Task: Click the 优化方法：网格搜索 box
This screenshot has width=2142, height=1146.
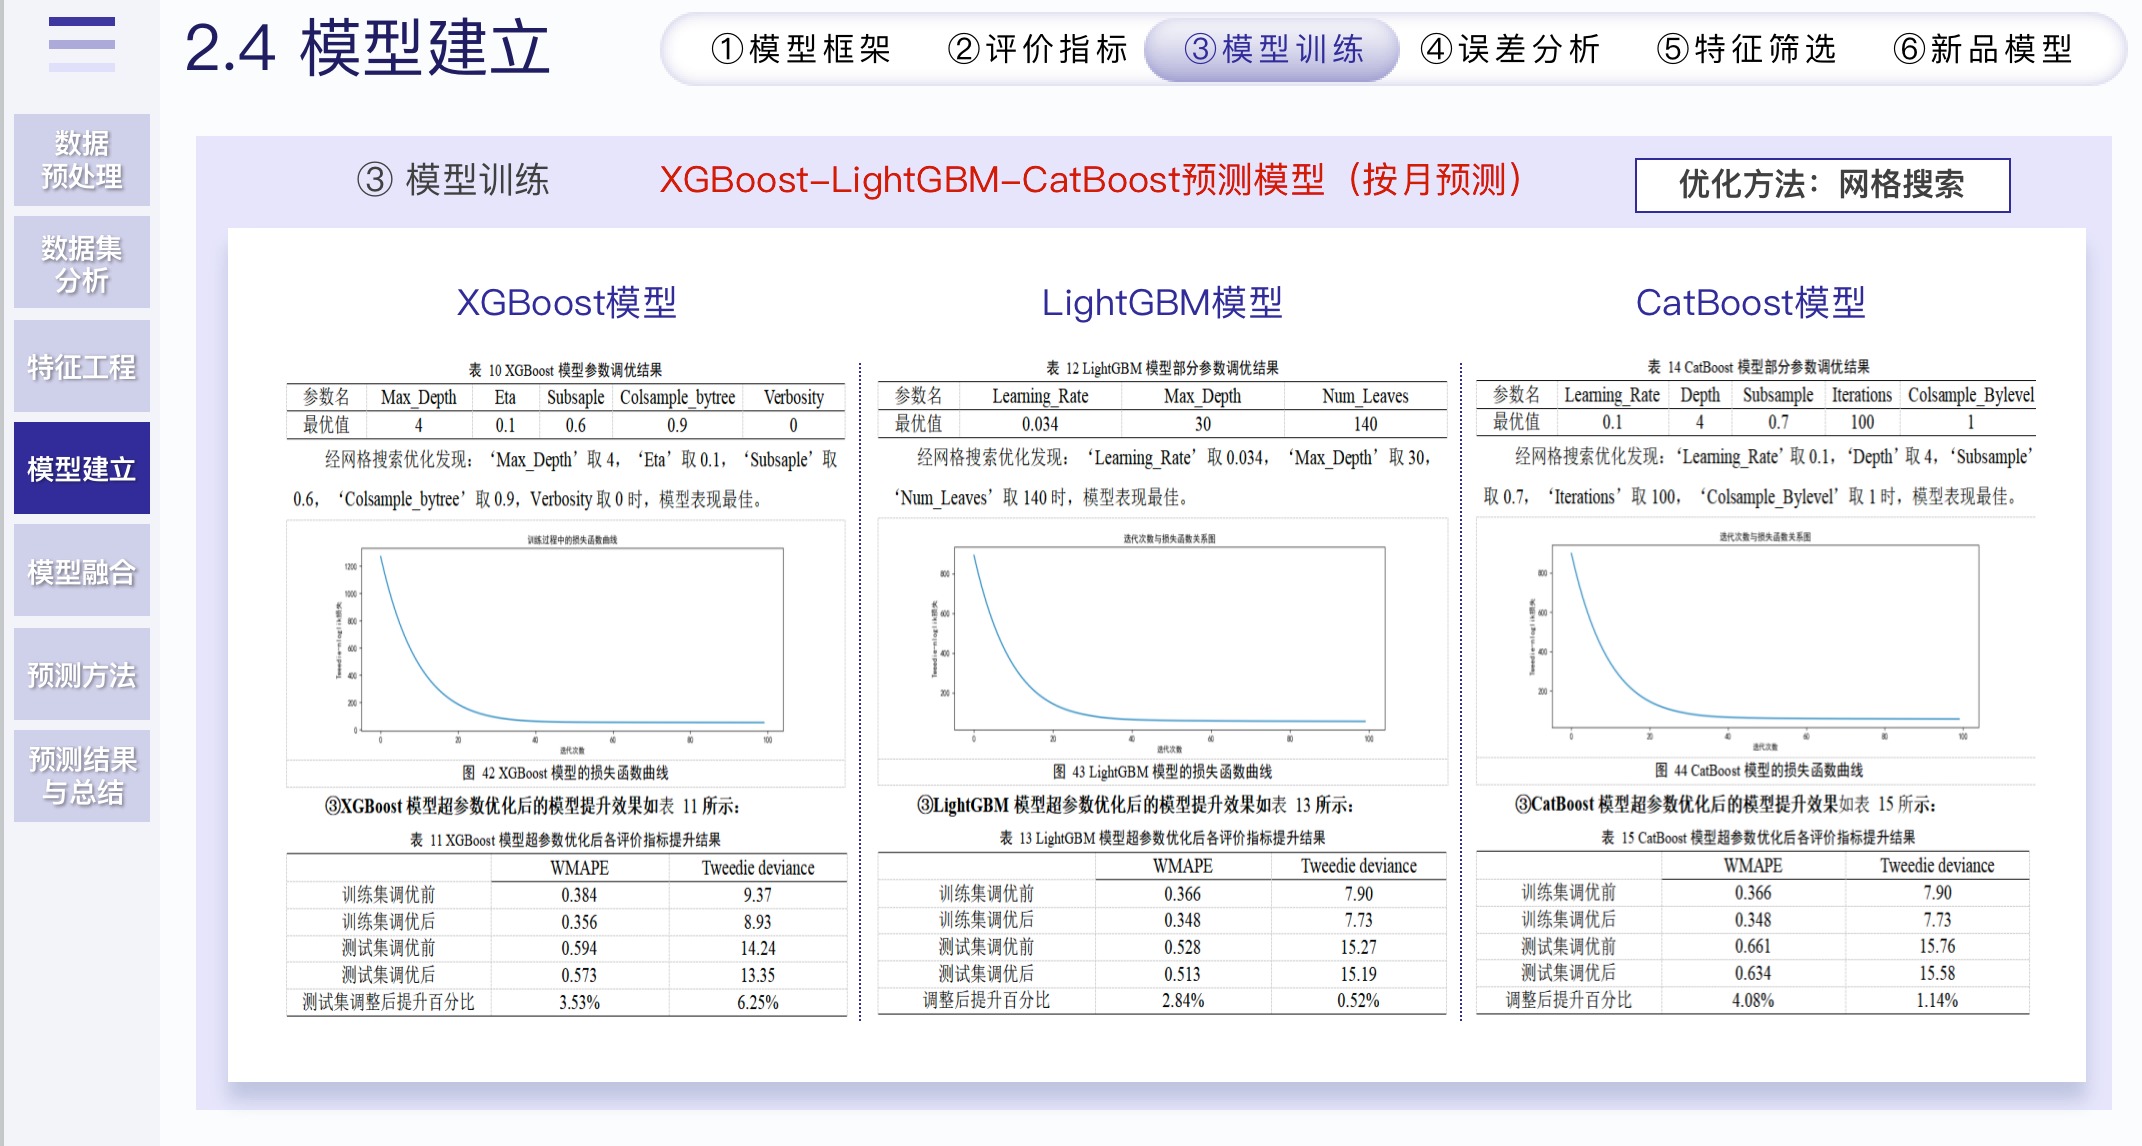Action: (1822, 185)
